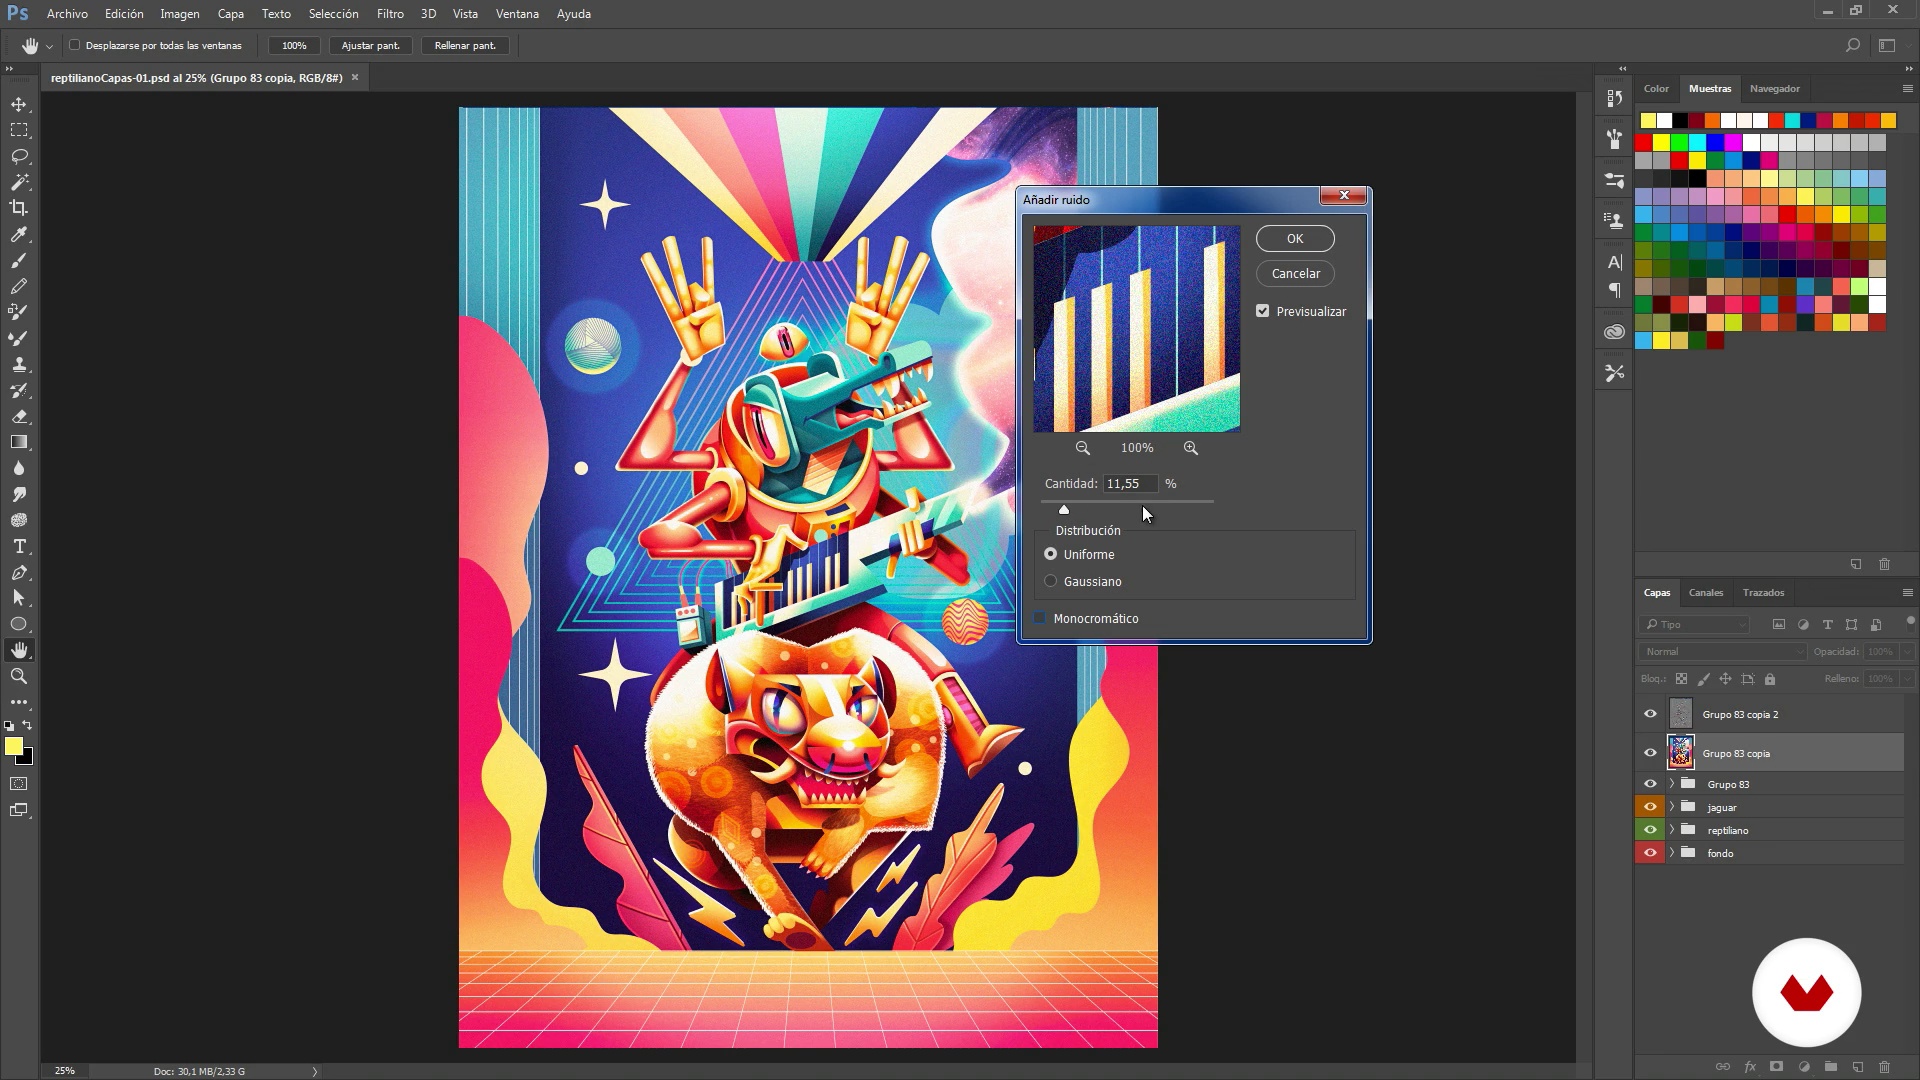Switch to the Trazados tab
This screenshot has width=1920, height=1080.
[1763, 593]
